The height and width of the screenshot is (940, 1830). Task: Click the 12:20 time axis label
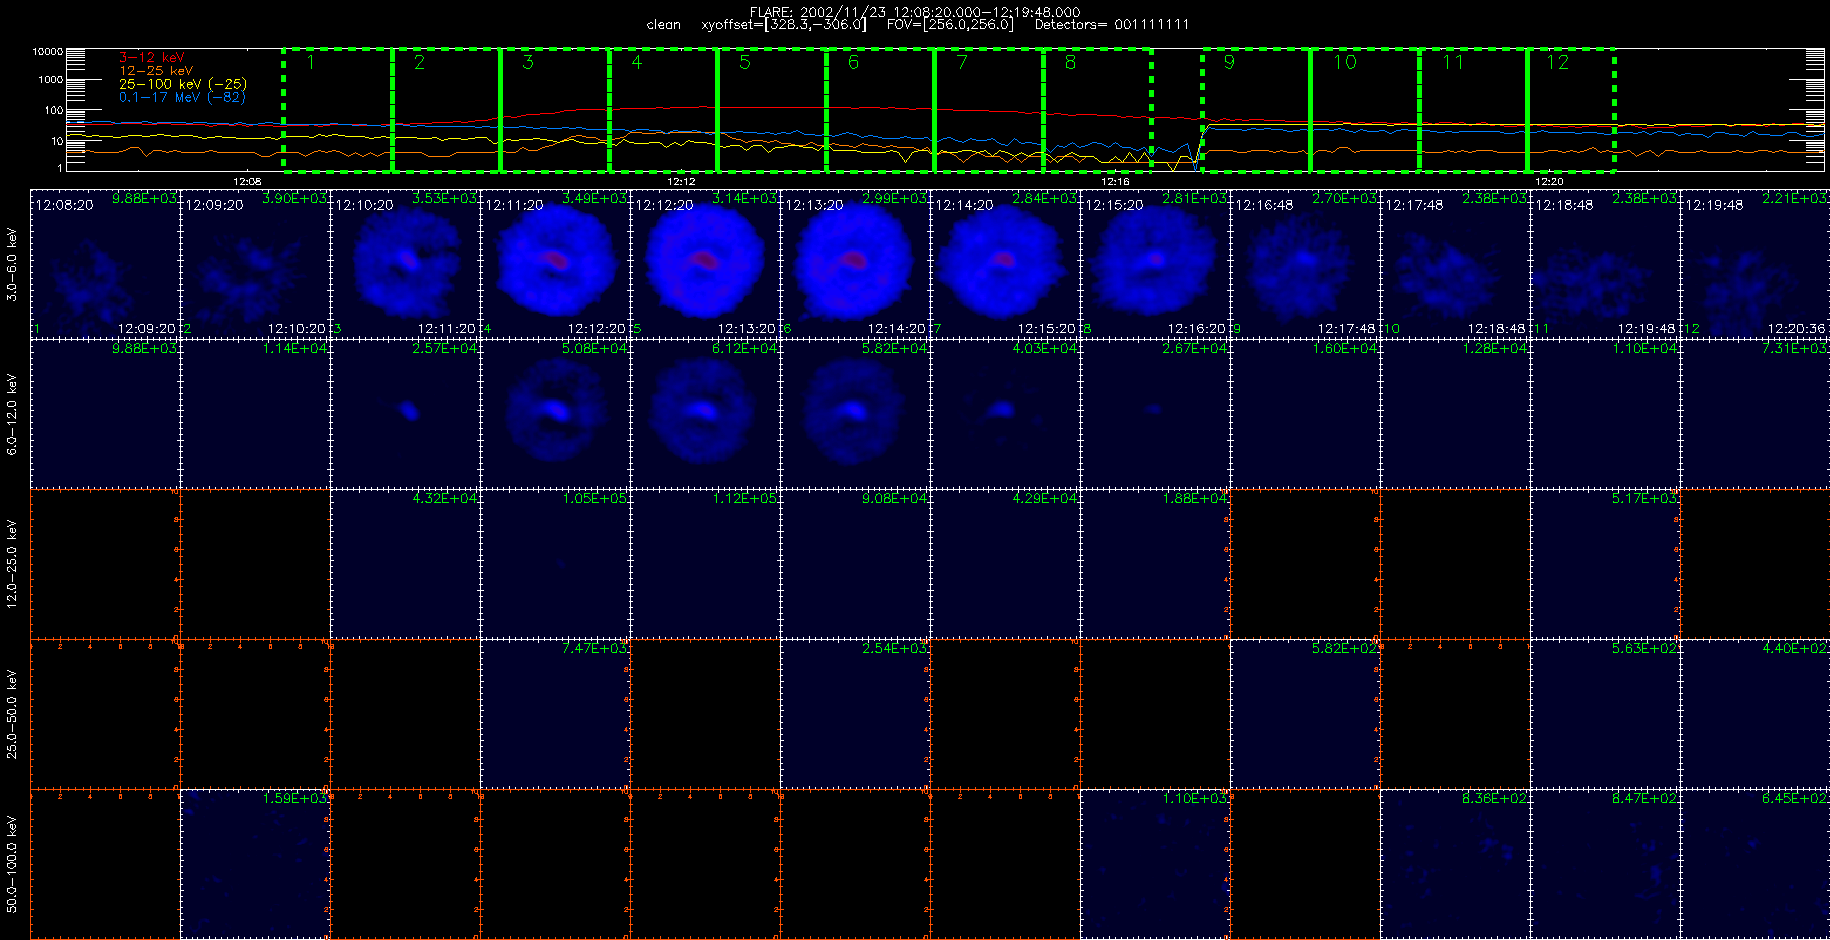[1549, 182]
